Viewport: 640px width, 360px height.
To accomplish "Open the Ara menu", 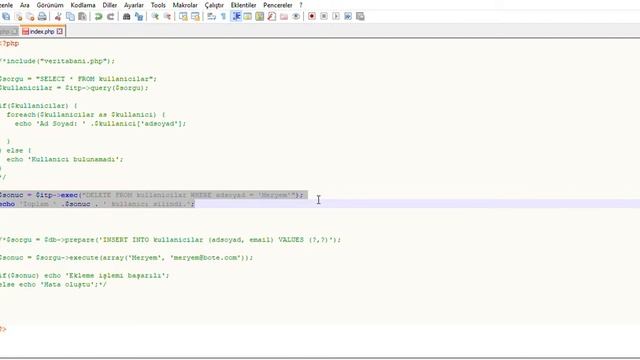I will 24,5.
